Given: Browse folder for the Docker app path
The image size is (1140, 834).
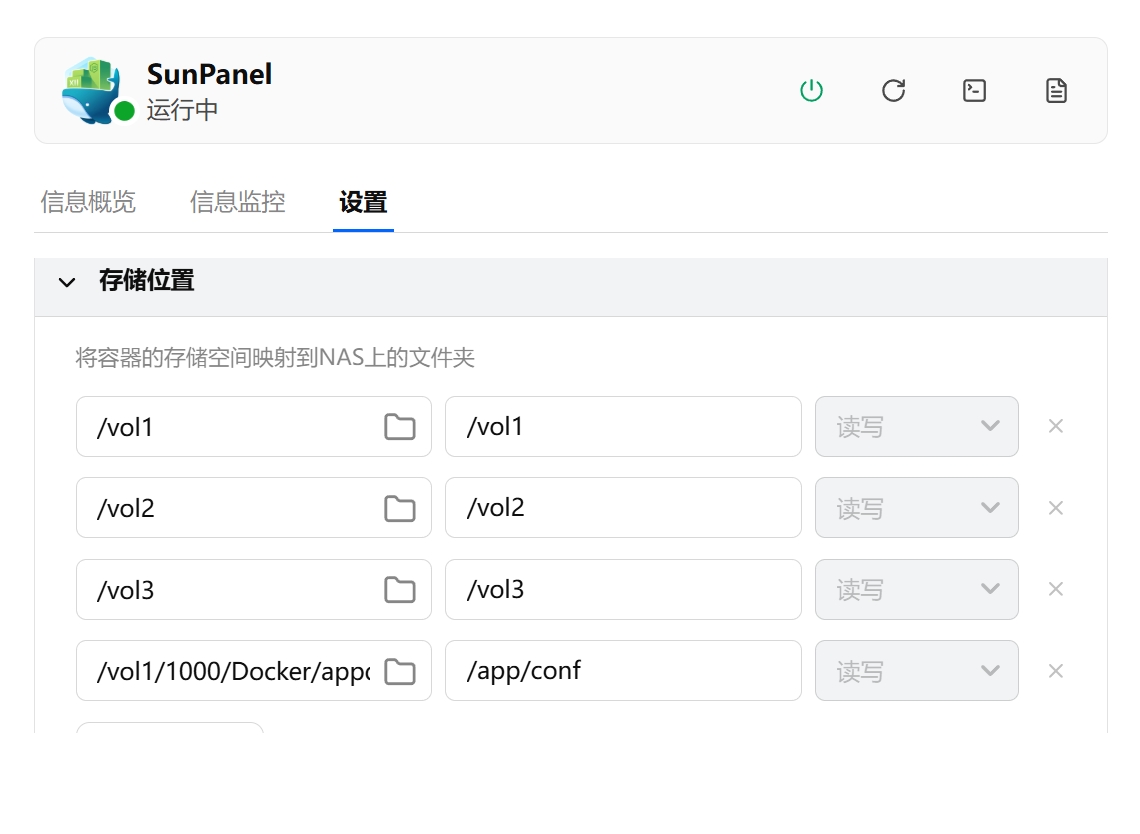Looking at the screenshot, I should click(400, 672).
